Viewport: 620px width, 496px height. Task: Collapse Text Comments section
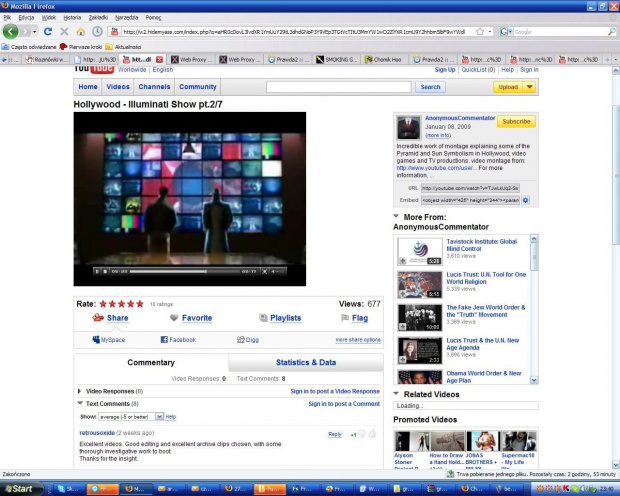point(80,403)
